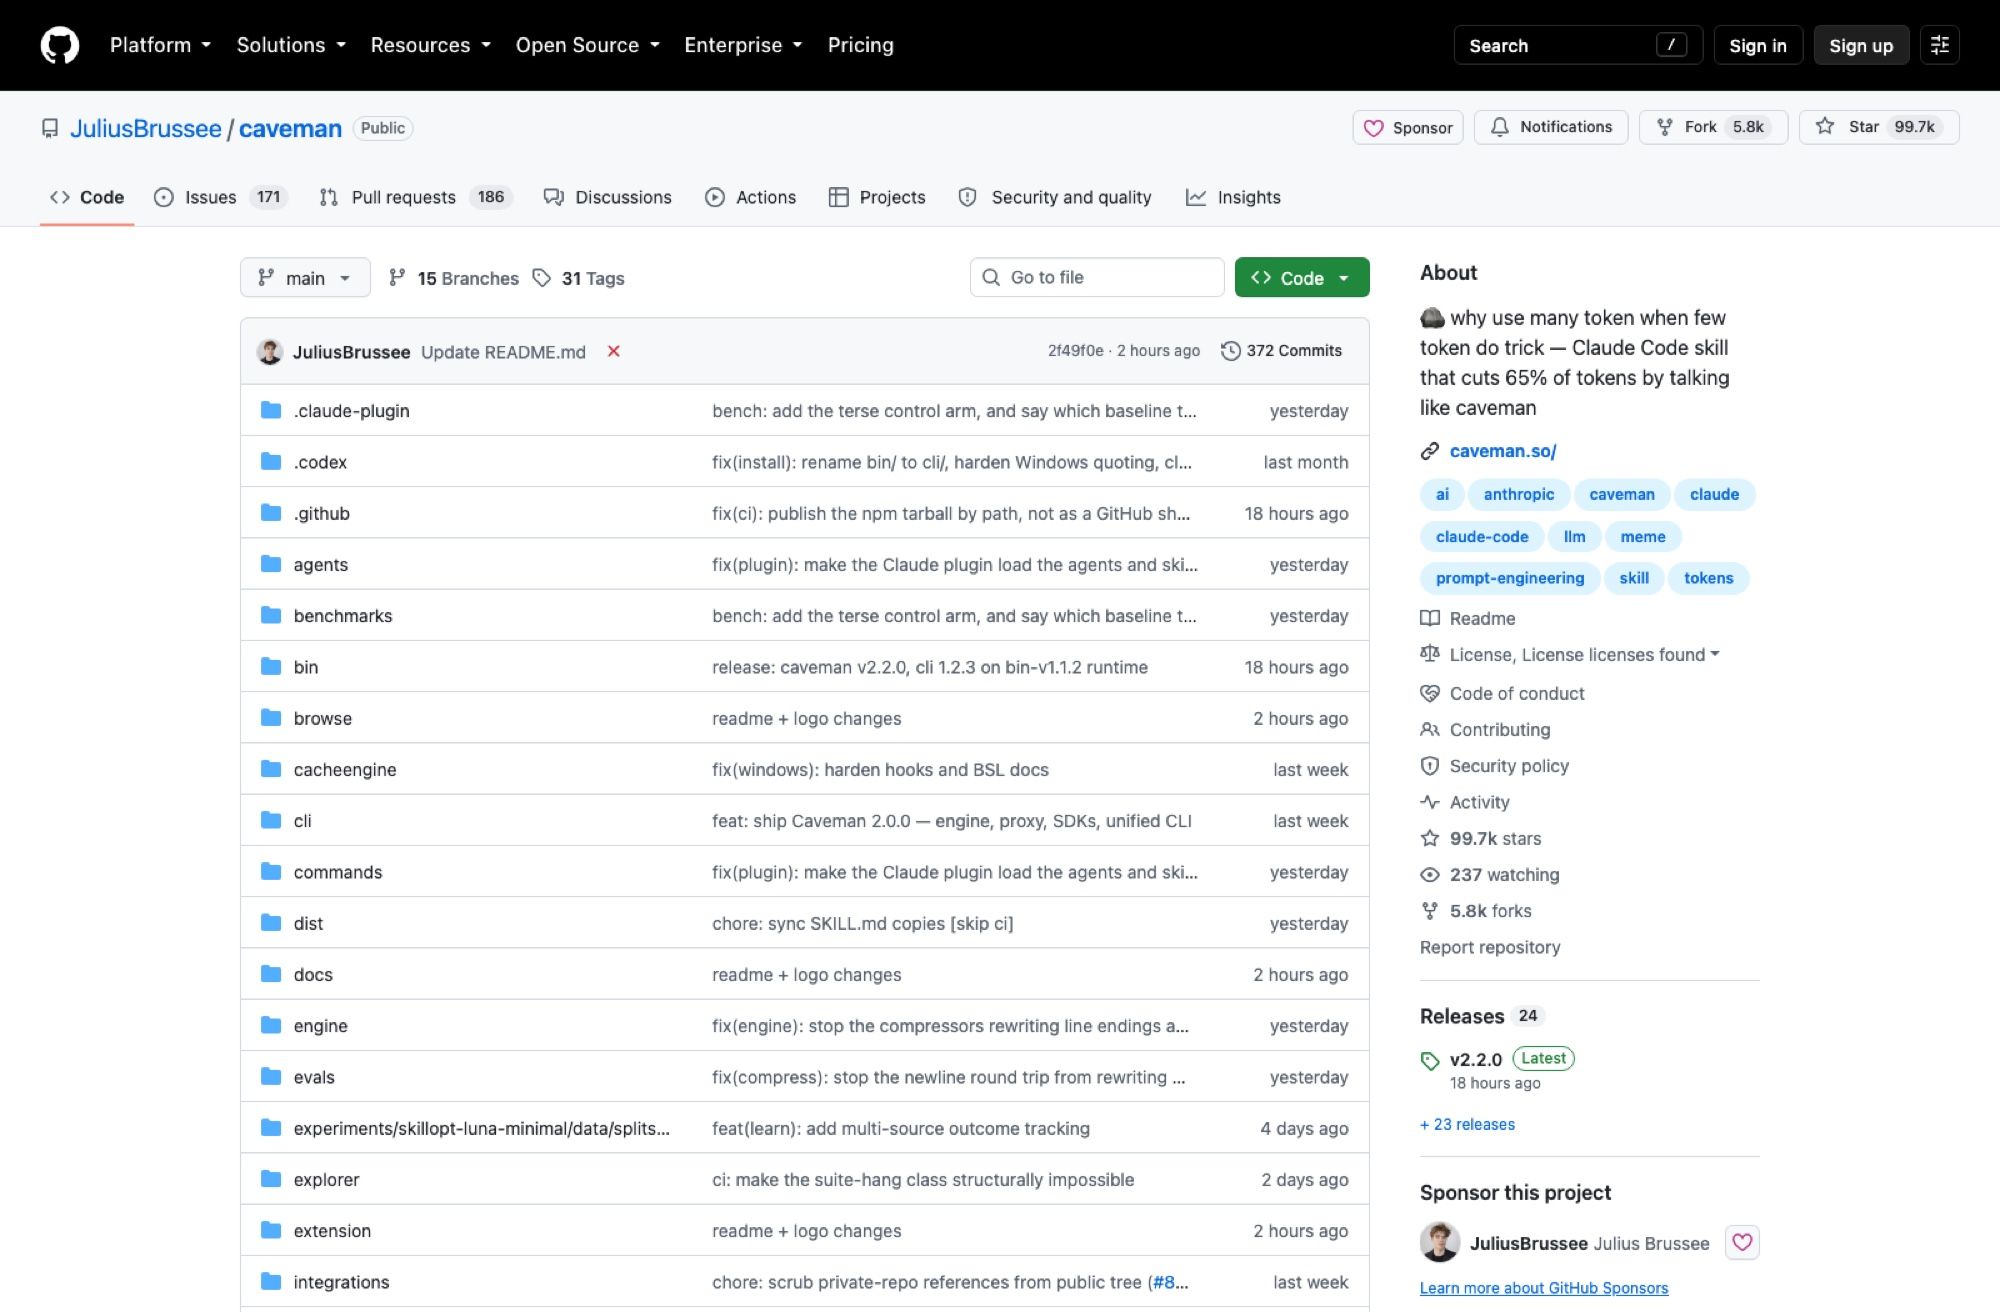Click the license scales icon
The height and width of the screenshot is (1312, 2000).
click(x=1430, y=654)
